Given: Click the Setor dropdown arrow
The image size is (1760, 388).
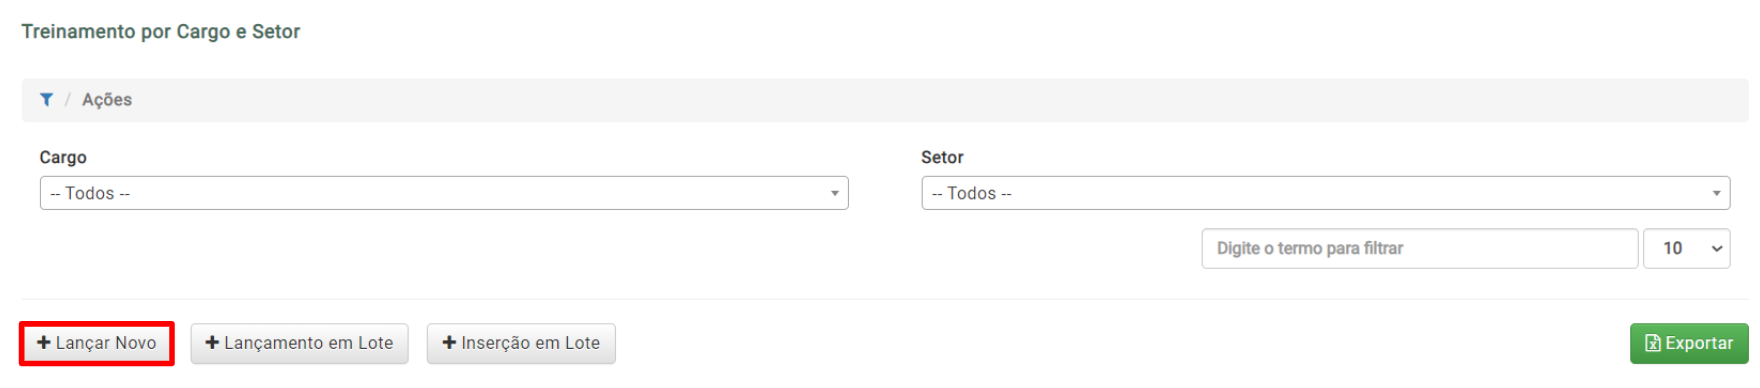Looking at the screenshot, I should pos(1717,193).
